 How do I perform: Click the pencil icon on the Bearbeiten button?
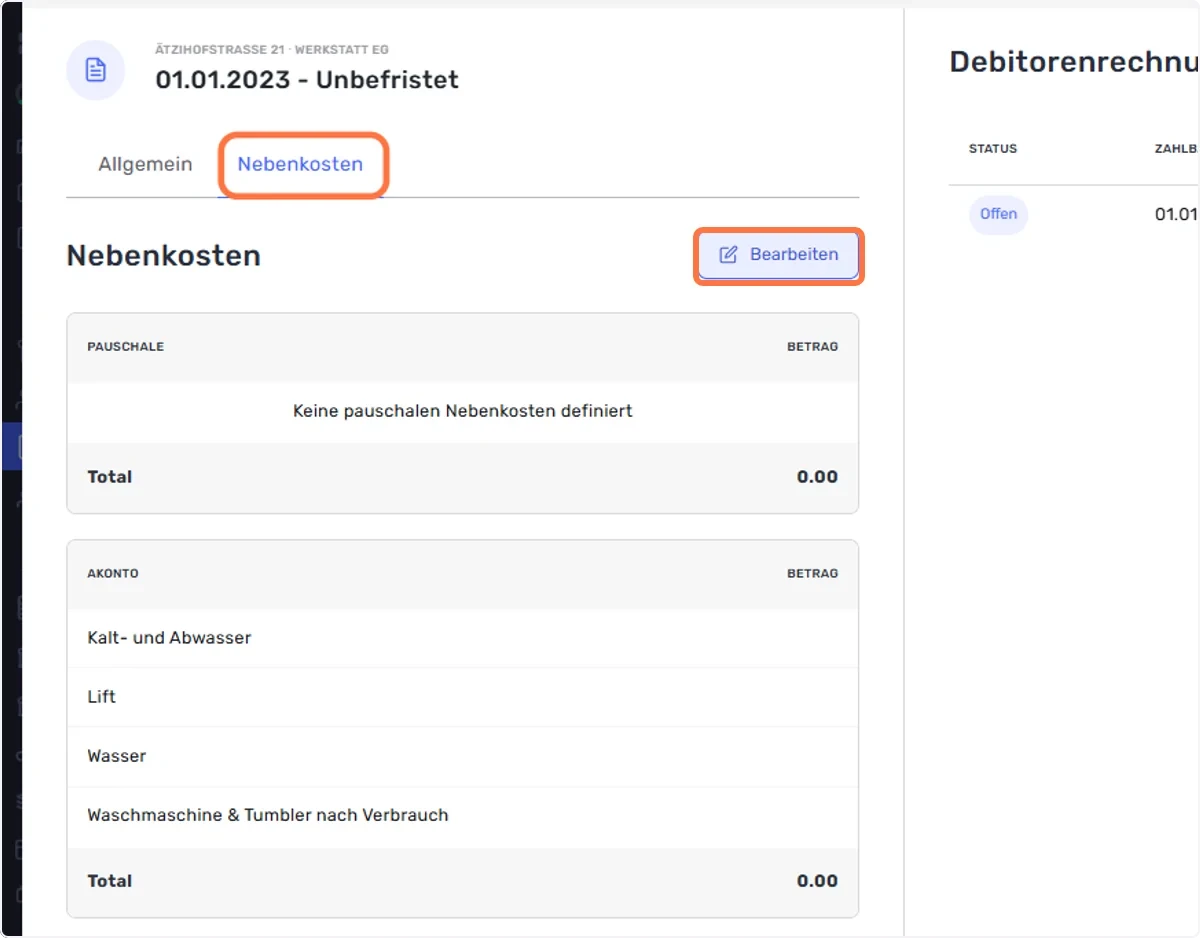tap(728, 255)
